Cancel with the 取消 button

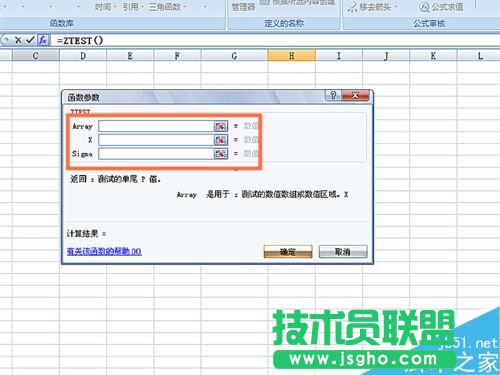pos(343,252)
